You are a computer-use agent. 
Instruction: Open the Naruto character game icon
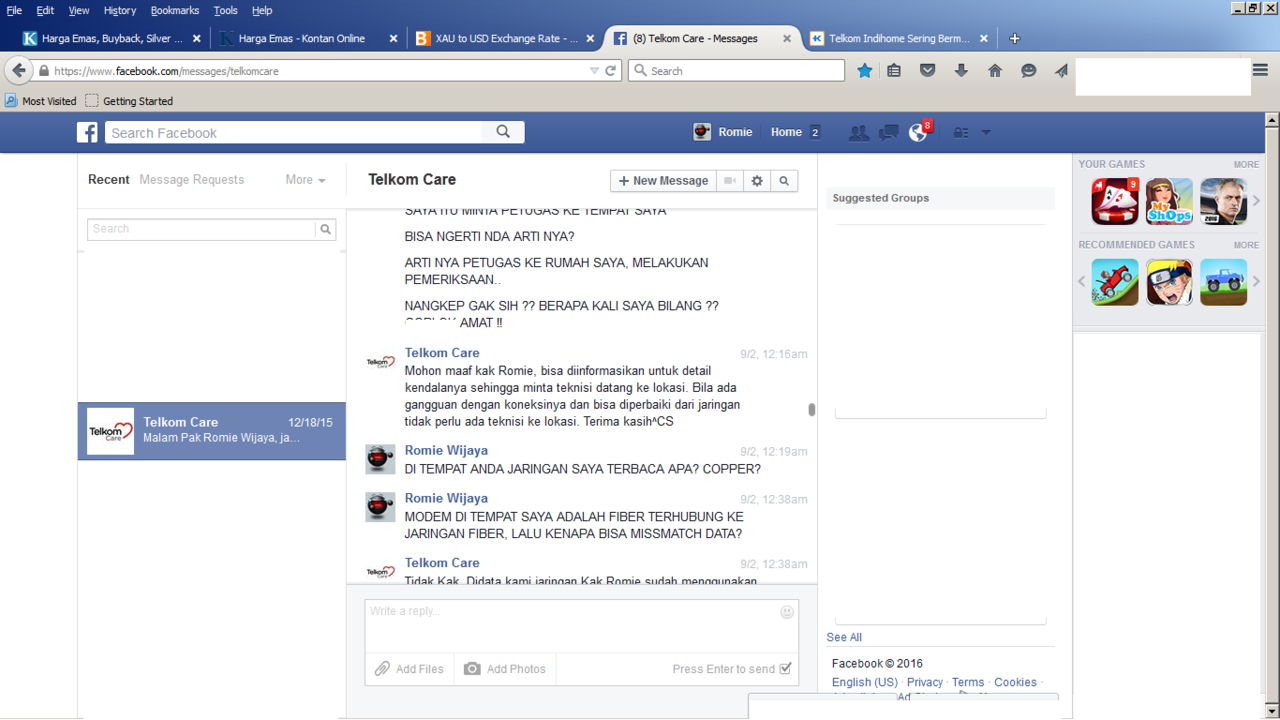click(1169, 282)
